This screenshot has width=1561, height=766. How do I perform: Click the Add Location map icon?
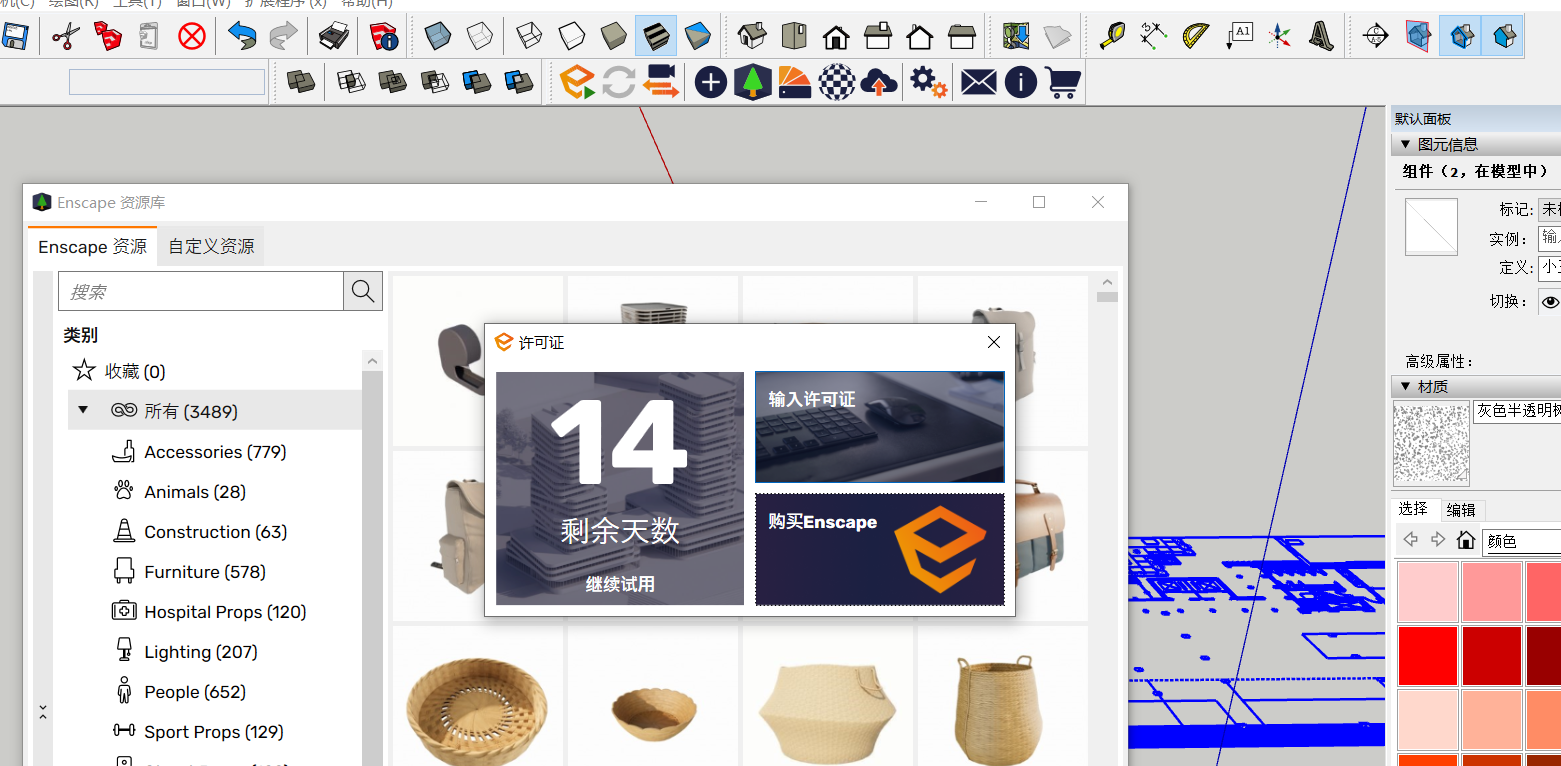coord(1017,37)
